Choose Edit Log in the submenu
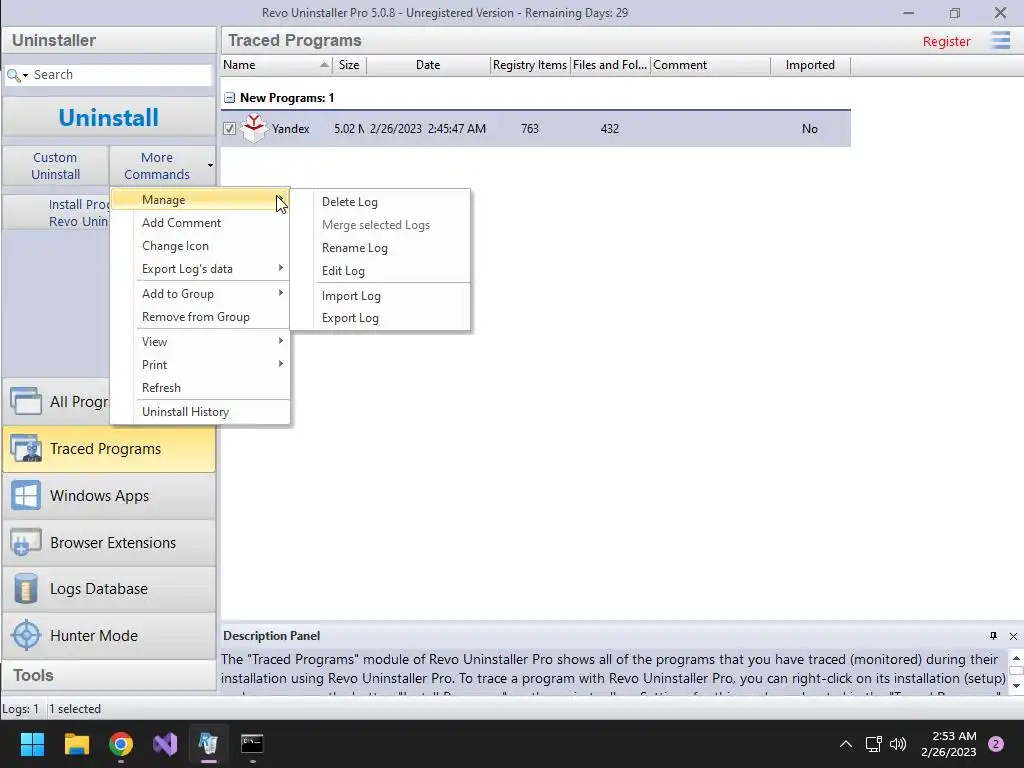Image resolution: width=1024 pixels, height=768 pixels. point(343,271)
